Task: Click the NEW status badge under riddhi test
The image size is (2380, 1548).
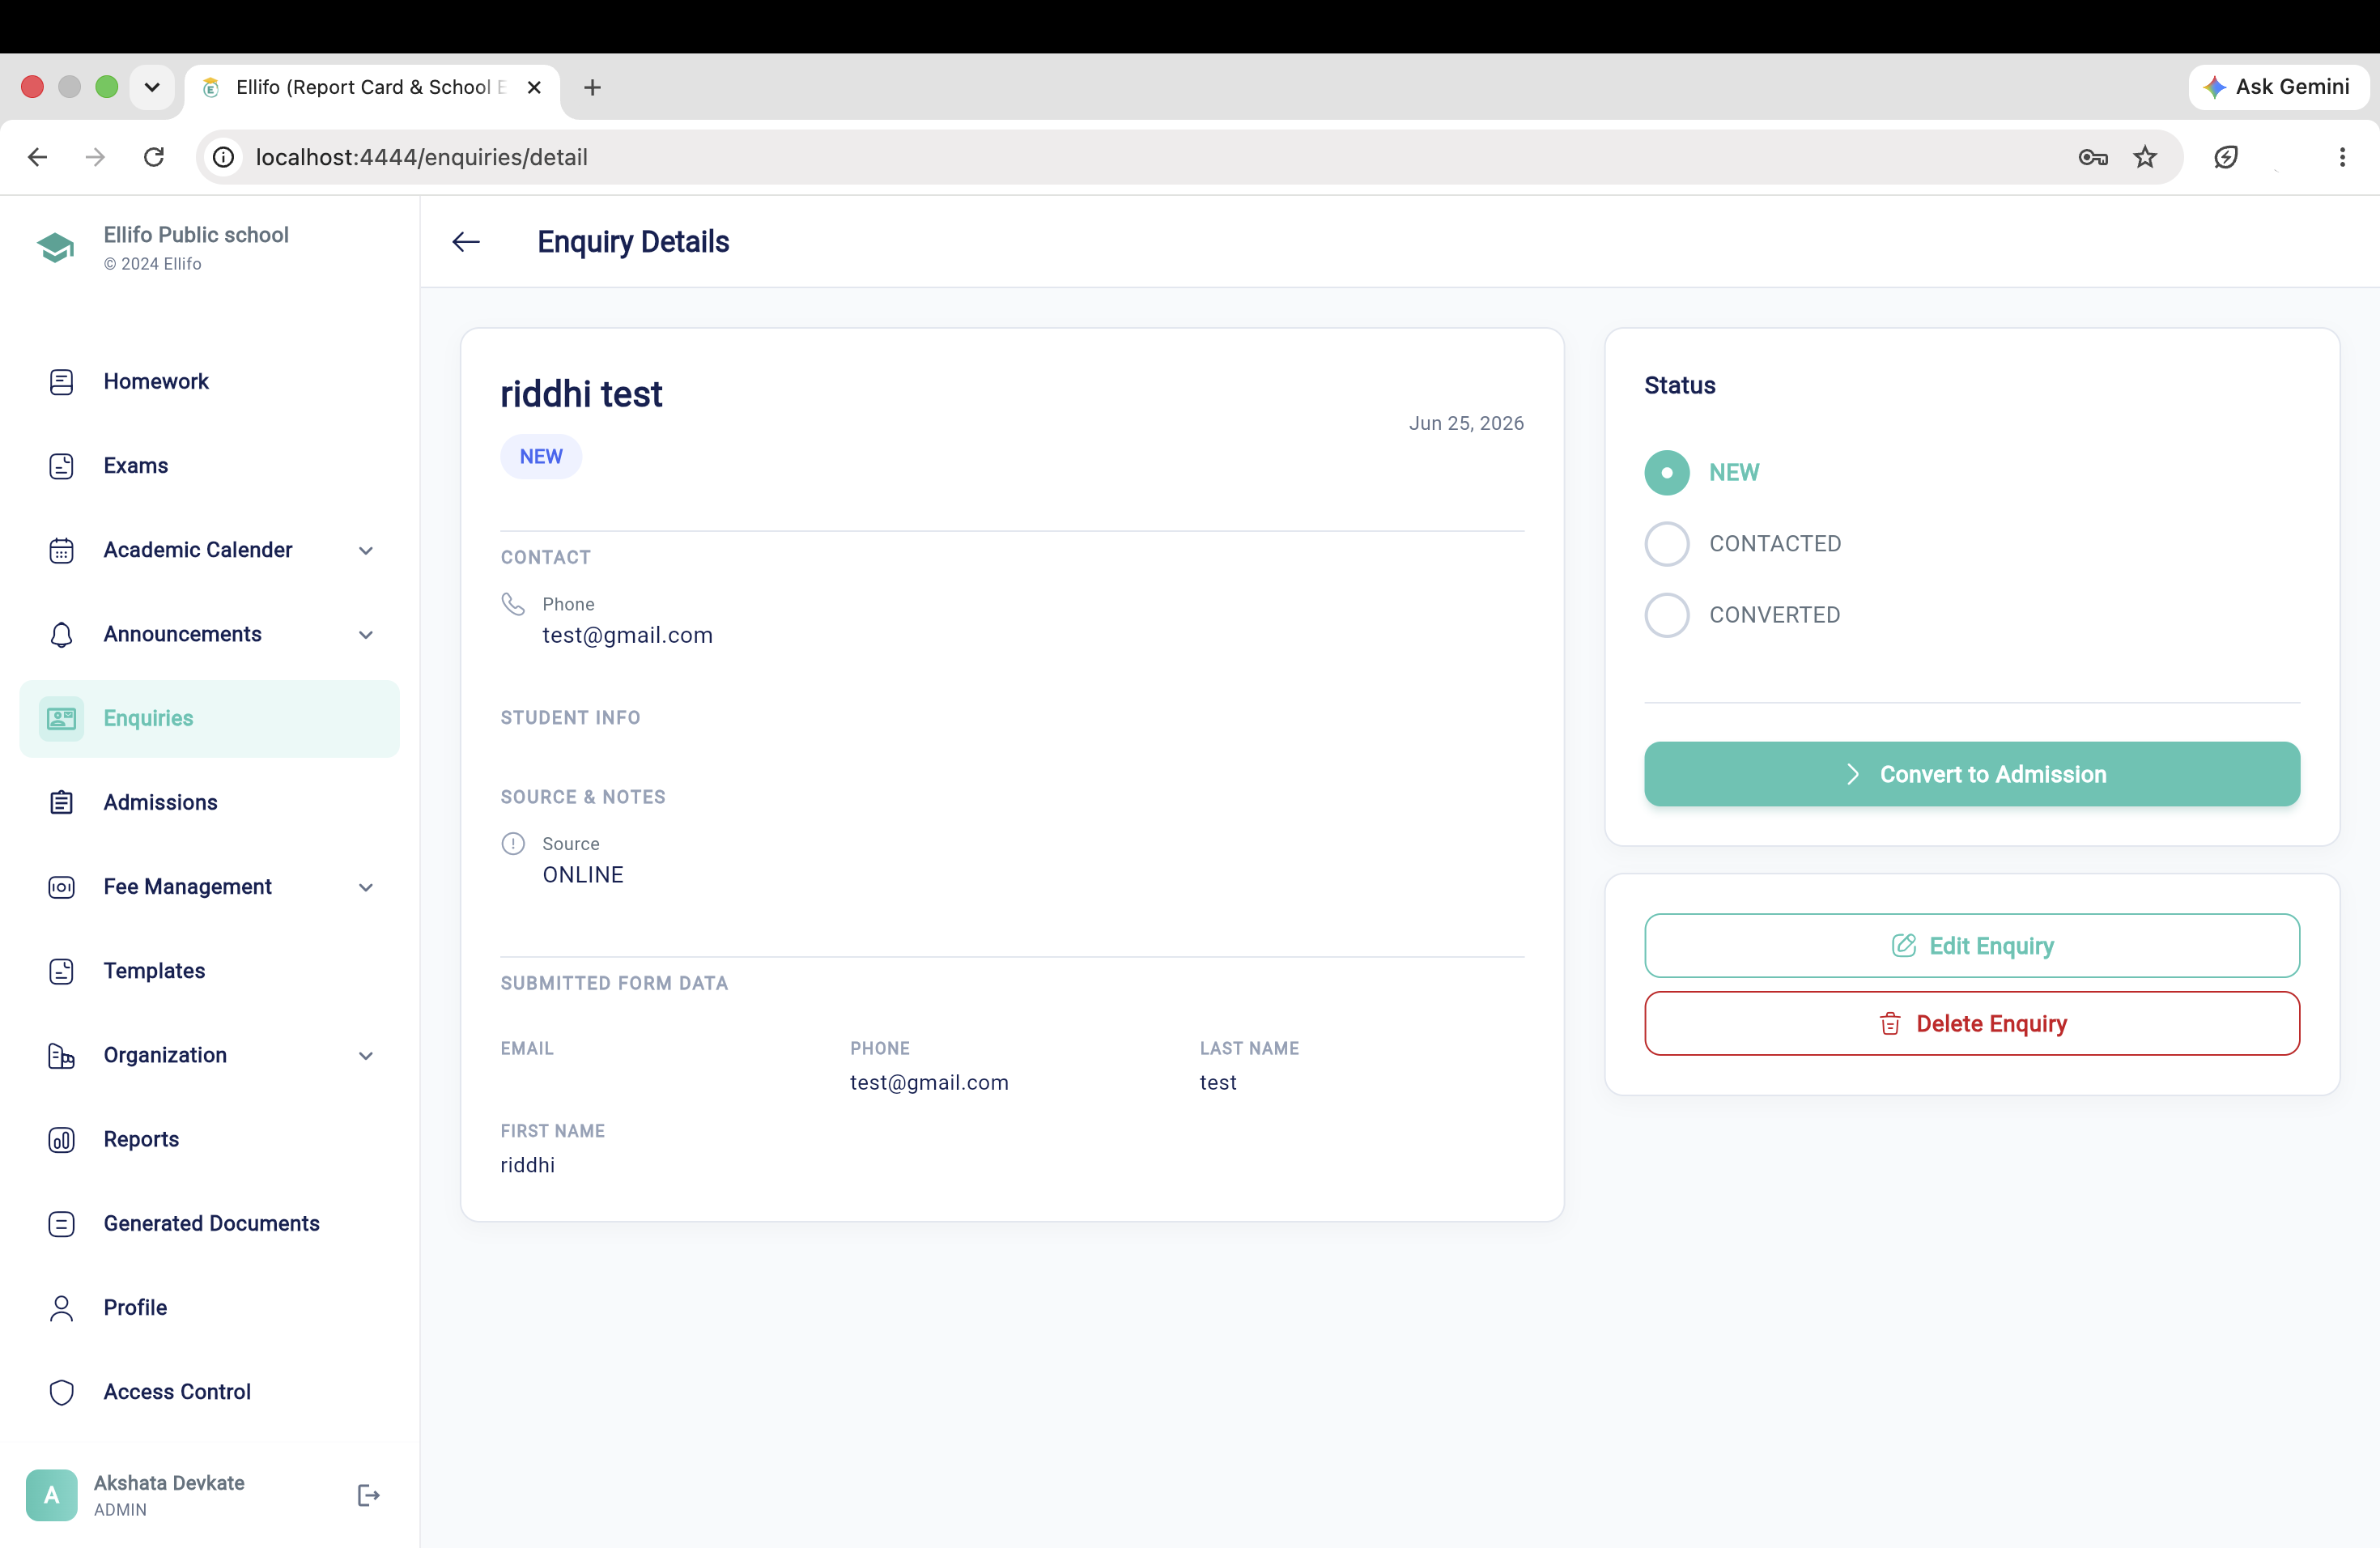Action: click(x=541, y=456)
